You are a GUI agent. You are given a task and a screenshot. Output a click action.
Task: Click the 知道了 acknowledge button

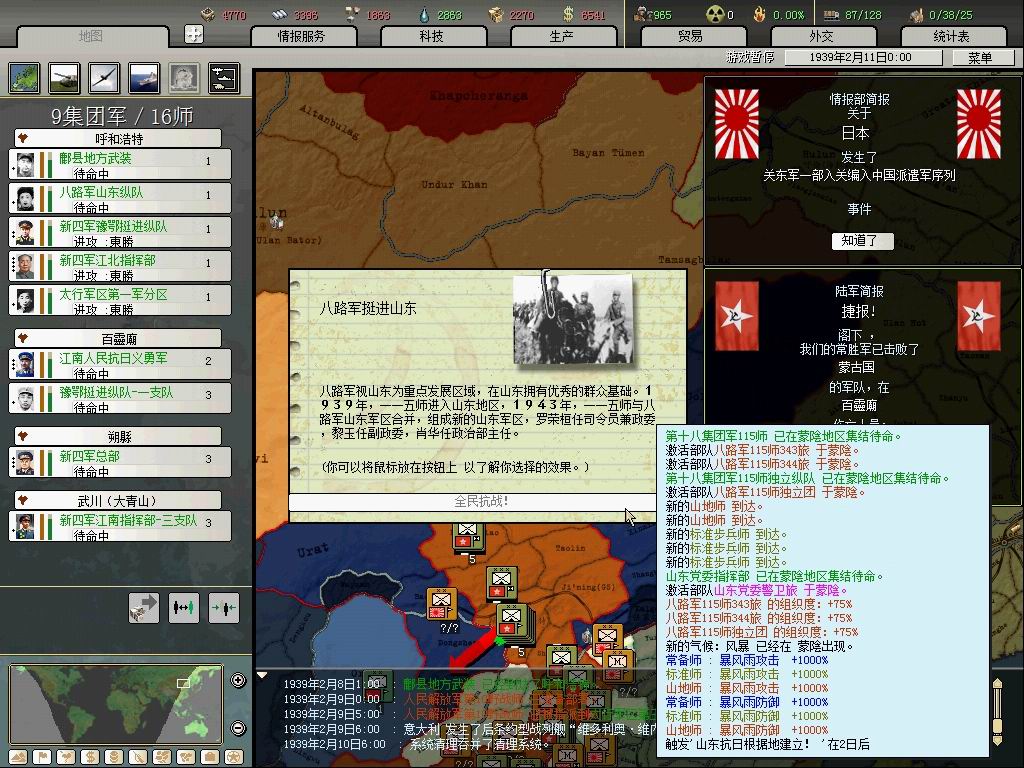[x=860, y=241]
